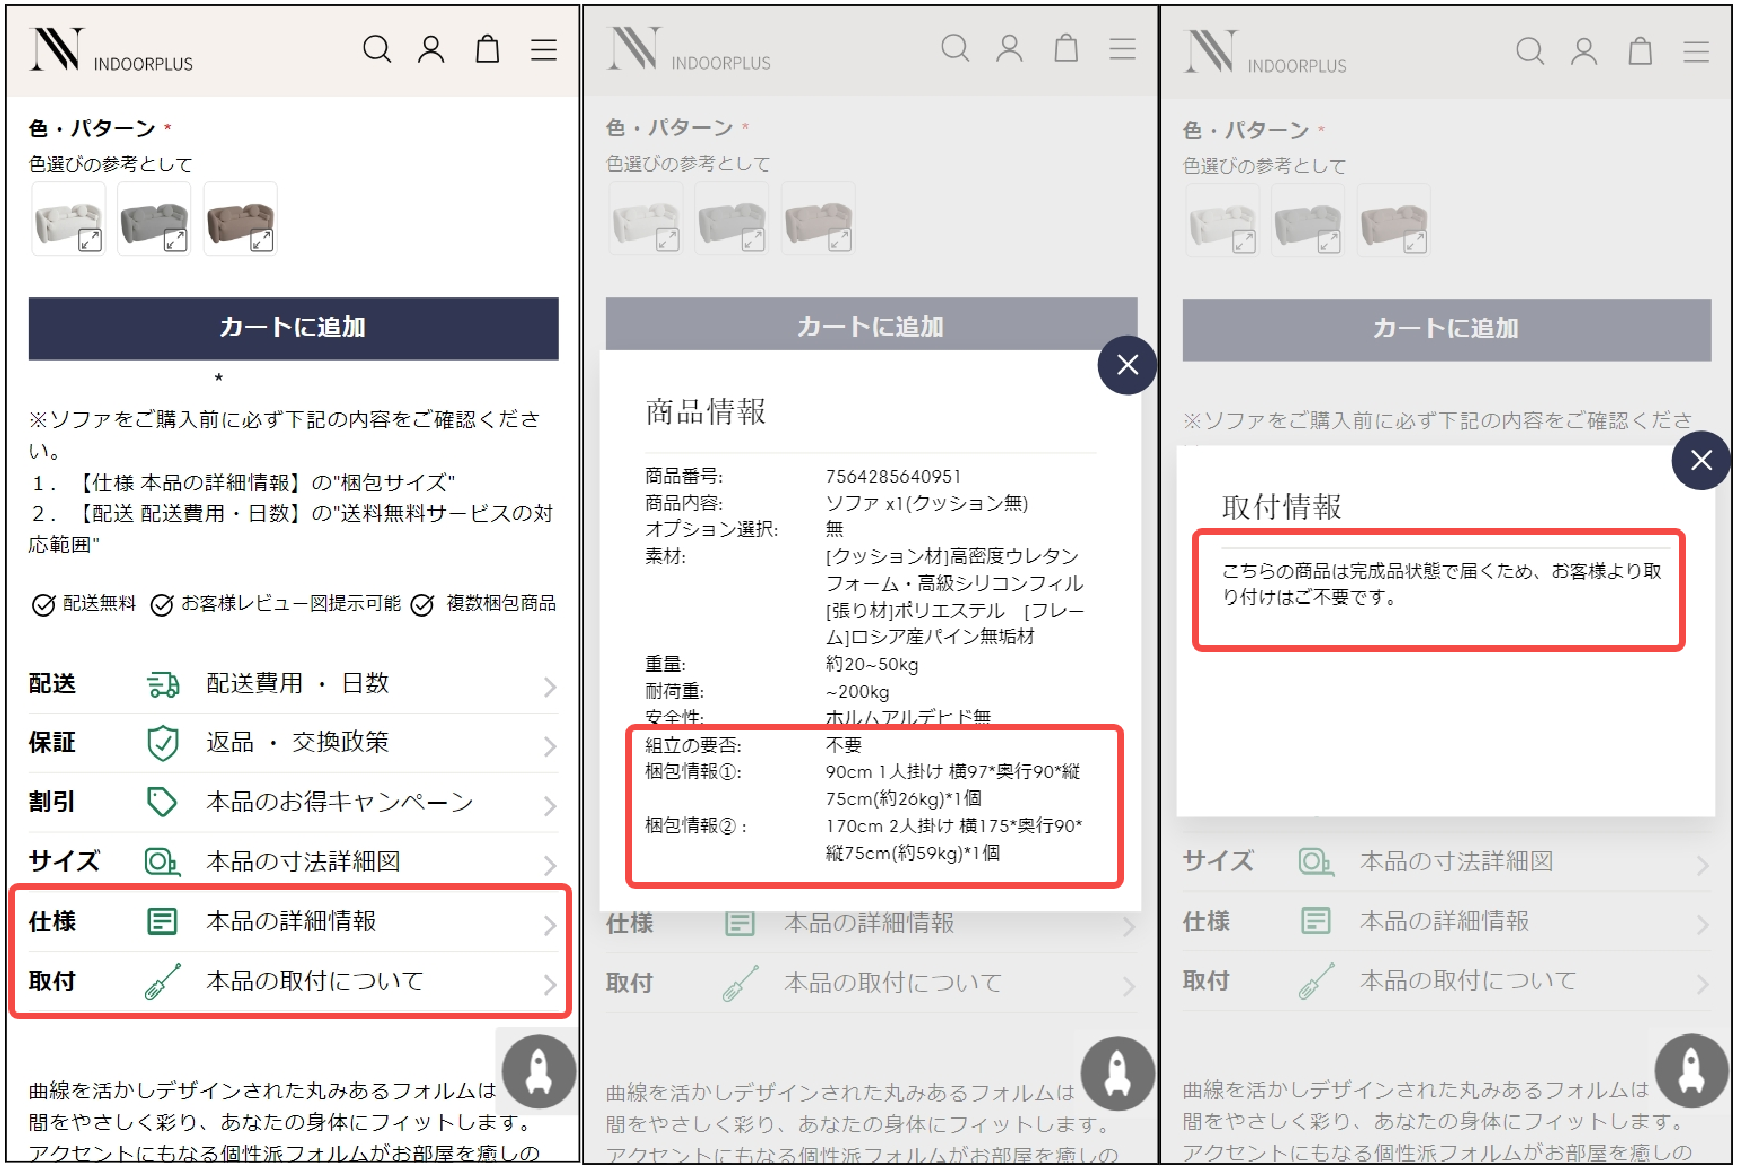Click the truck icon beside 配送
Viewport: 1739px width, 1172px height.
(162, 683)
